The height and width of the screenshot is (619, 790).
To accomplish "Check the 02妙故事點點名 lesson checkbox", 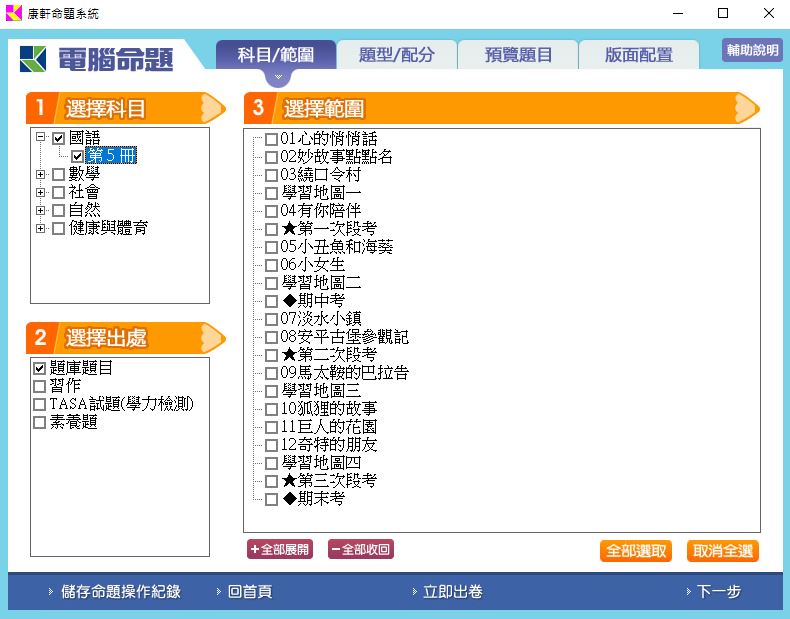I will tap(271, 157).
